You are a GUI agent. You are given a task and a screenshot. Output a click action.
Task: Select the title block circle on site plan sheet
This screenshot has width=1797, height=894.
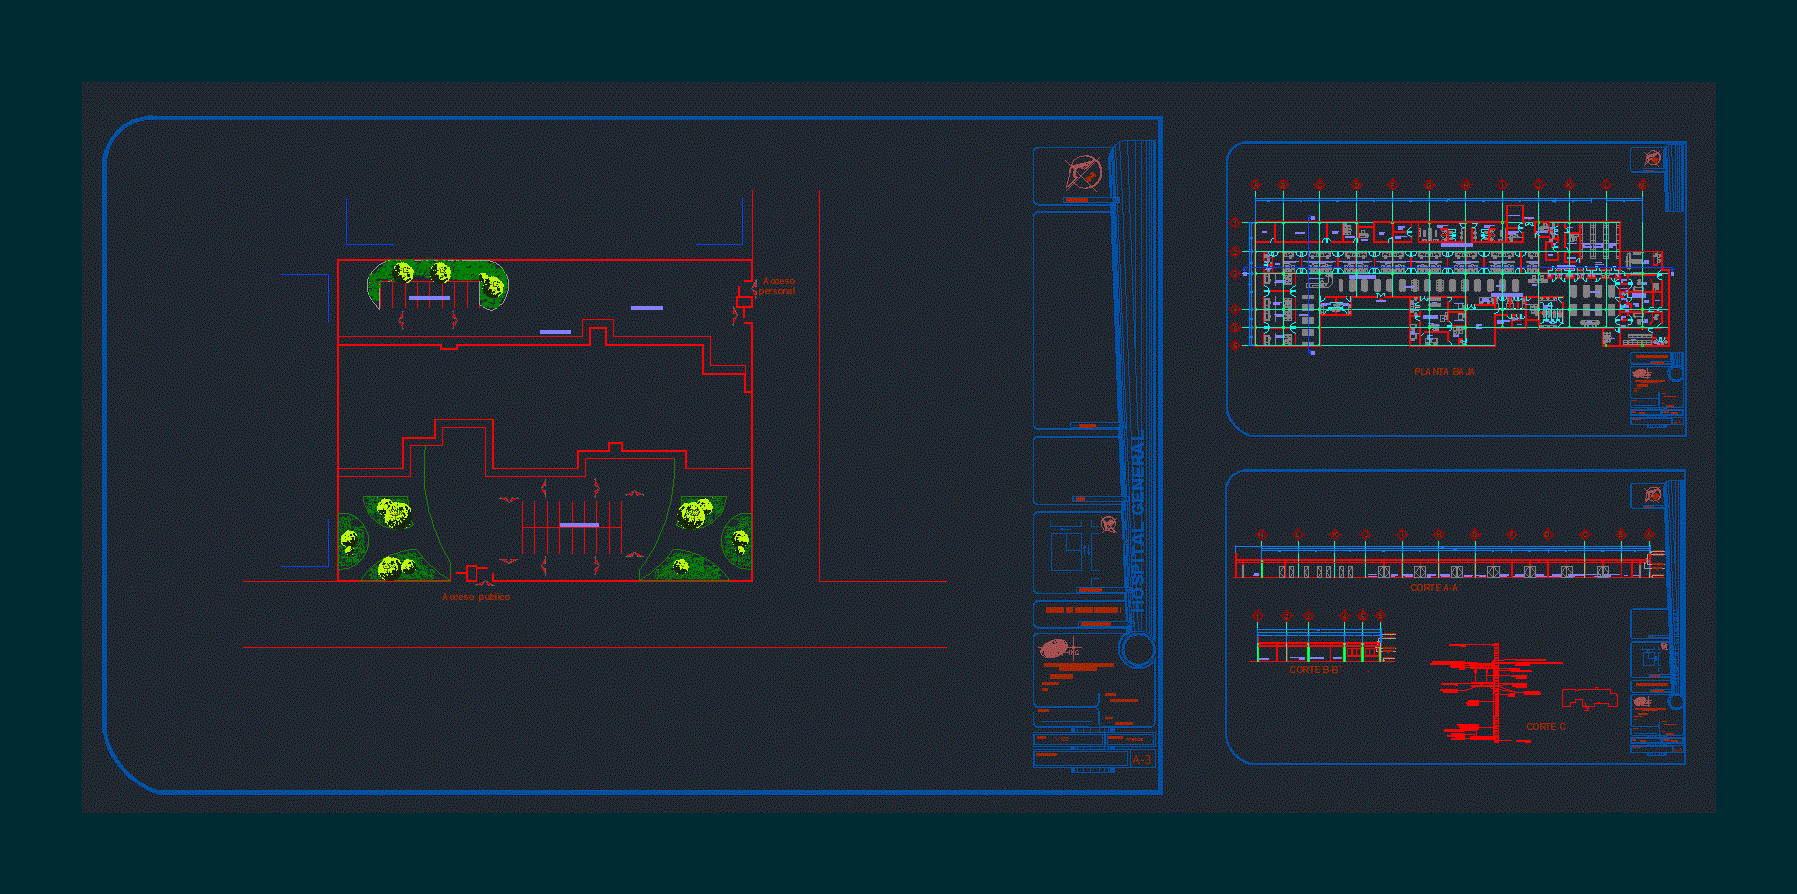tap(1137, 649)
